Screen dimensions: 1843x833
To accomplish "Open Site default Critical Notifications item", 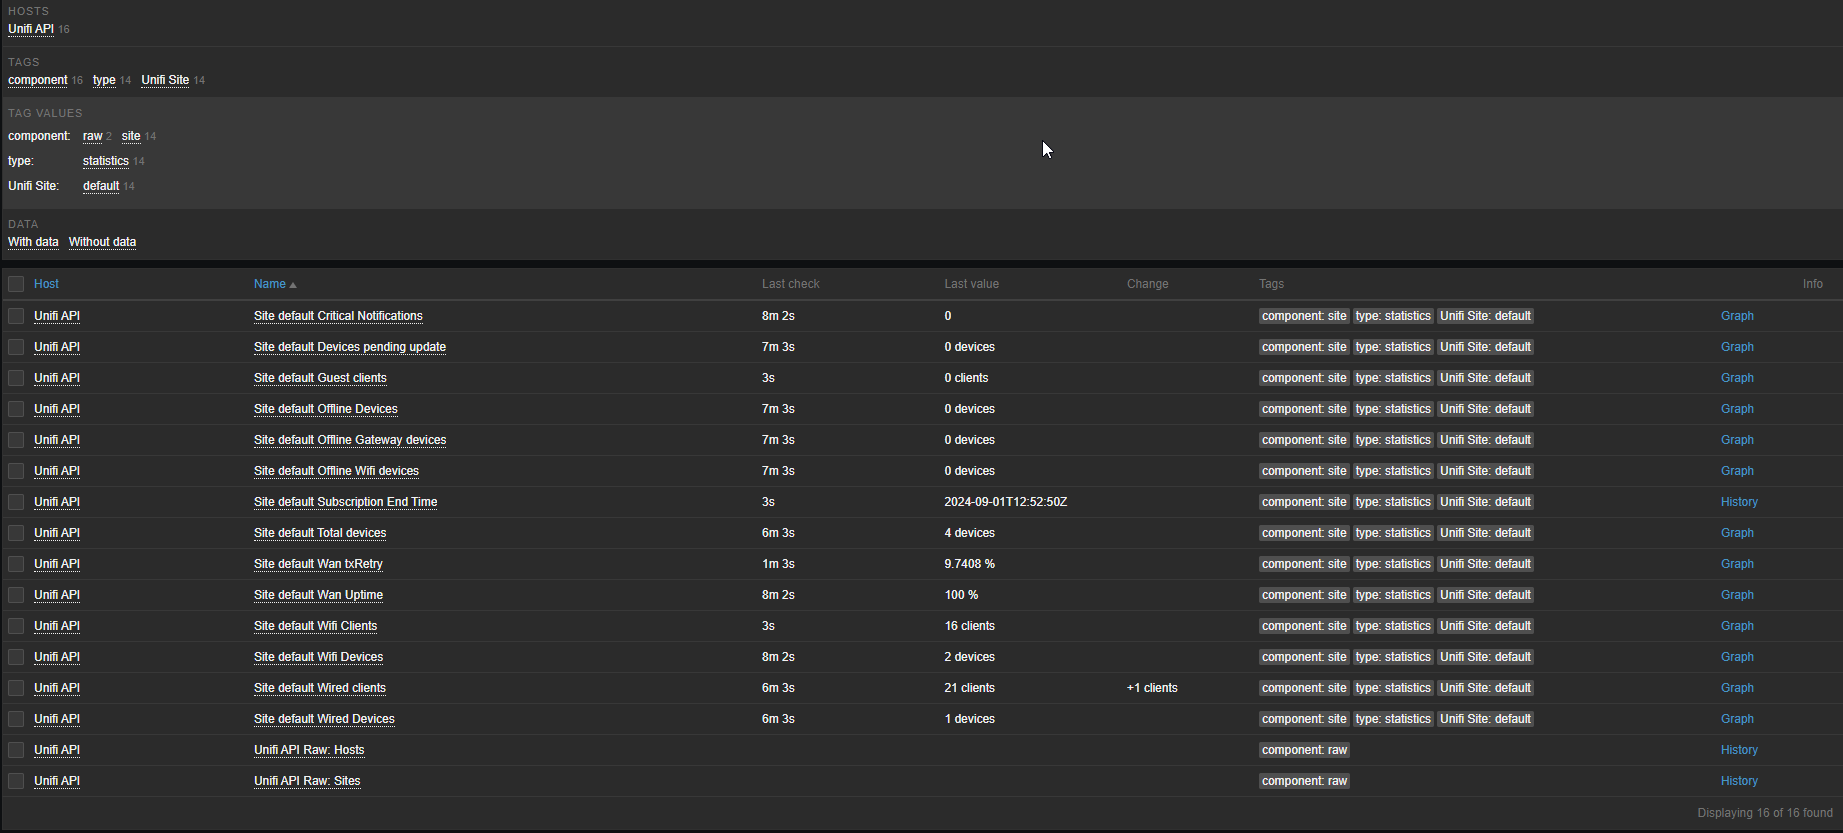I will [x=338, y=316].
